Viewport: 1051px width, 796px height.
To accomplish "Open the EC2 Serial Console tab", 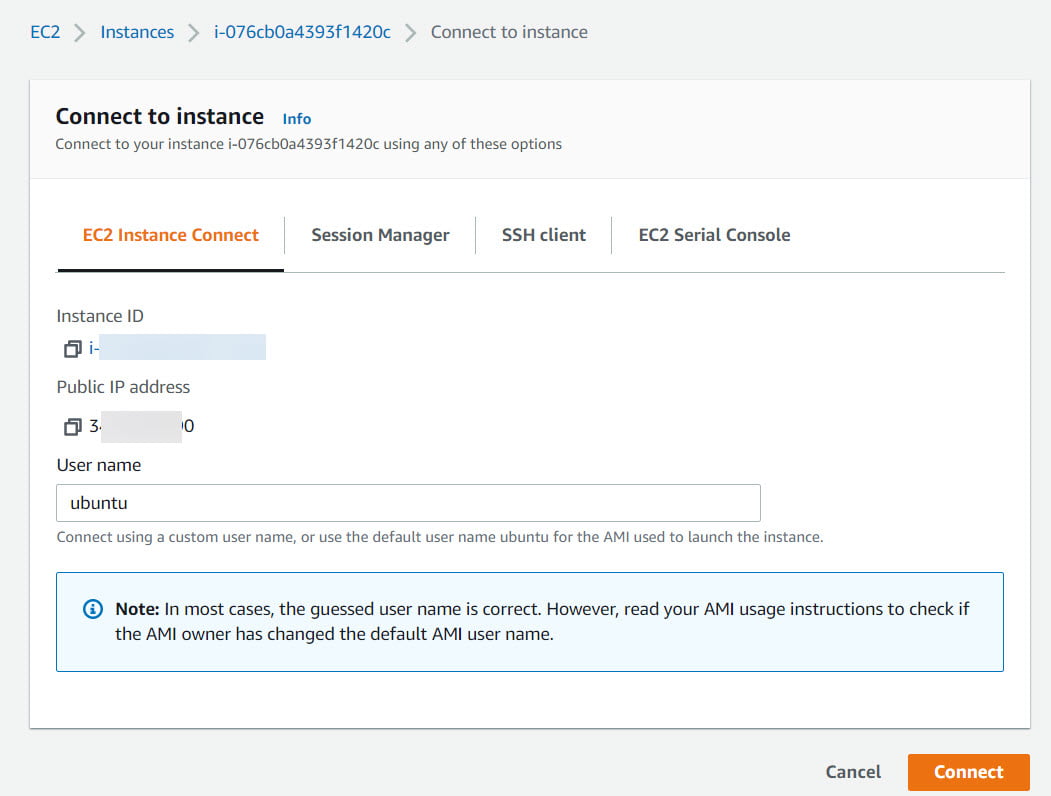I will pyautogui.click(x=715, y=235).
